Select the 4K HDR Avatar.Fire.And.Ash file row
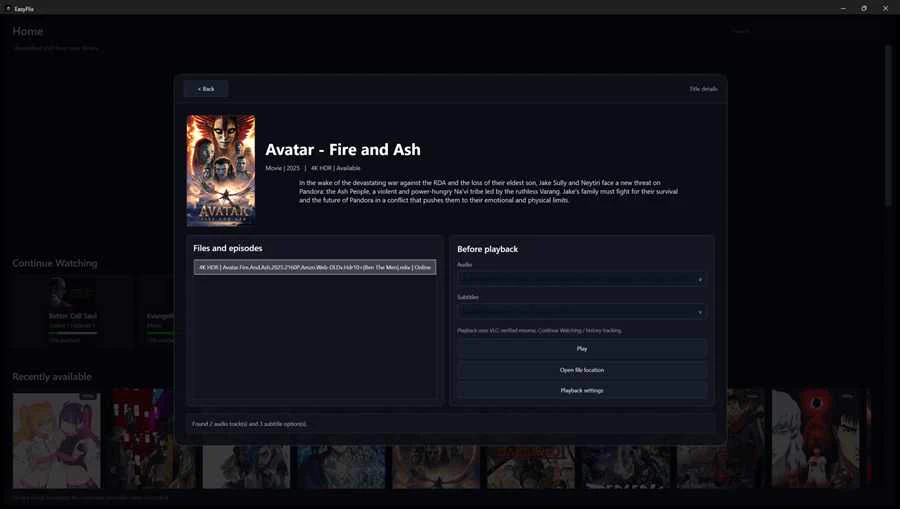The height and width of the screenshot is (509, 900). click(x=315, y=267)
